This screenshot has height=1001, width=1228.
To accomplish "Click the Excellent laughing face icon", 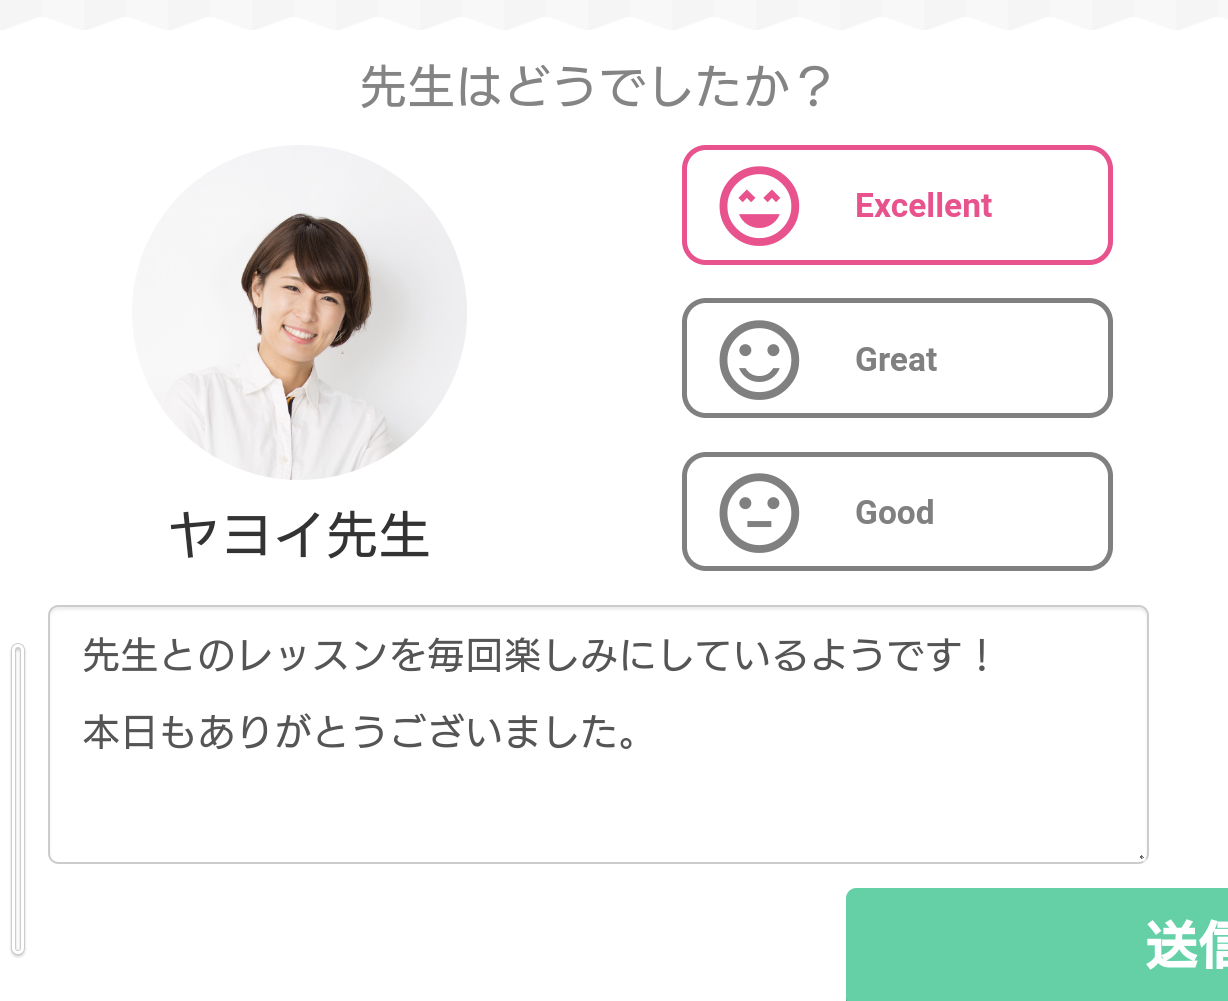I will pos(759,205).
